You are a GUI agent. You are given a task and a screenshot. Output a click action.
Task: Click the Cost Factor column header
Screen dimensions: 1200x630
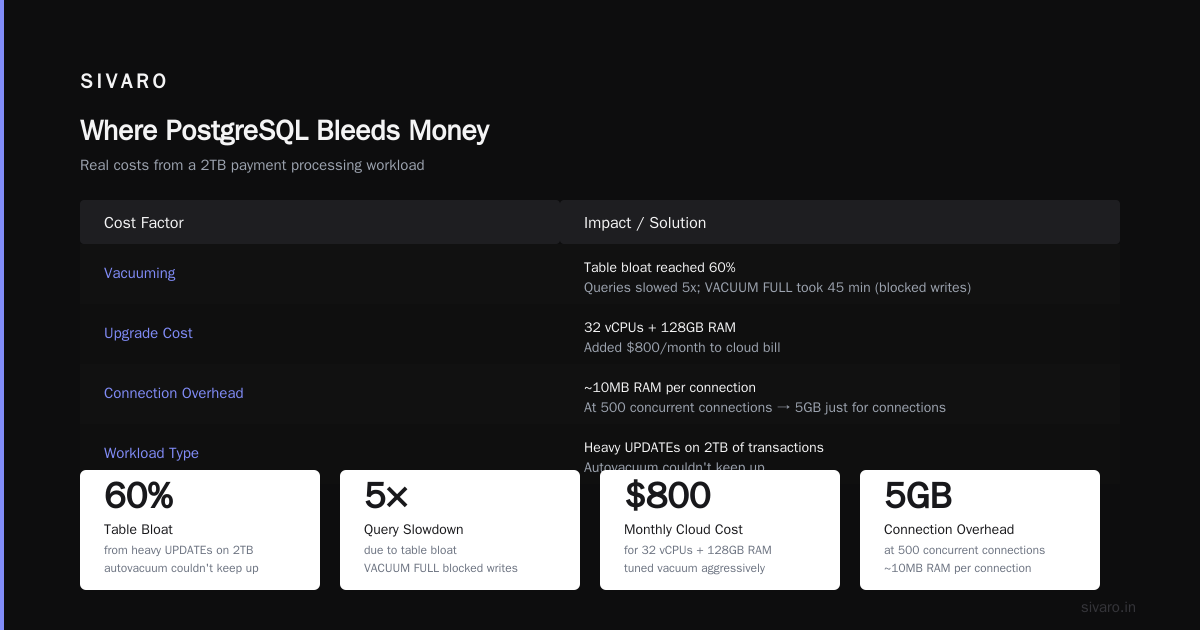144,223
